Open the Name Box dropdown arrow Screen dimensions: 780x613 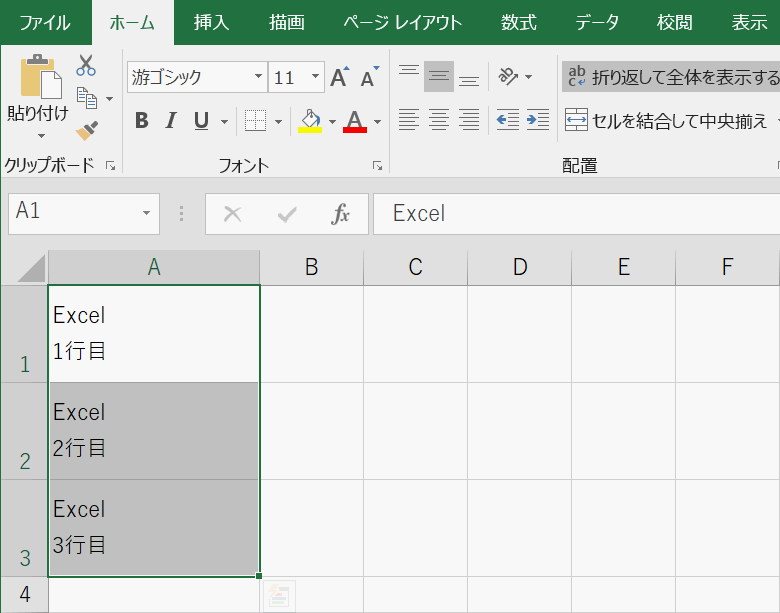[x=146, y=213]
